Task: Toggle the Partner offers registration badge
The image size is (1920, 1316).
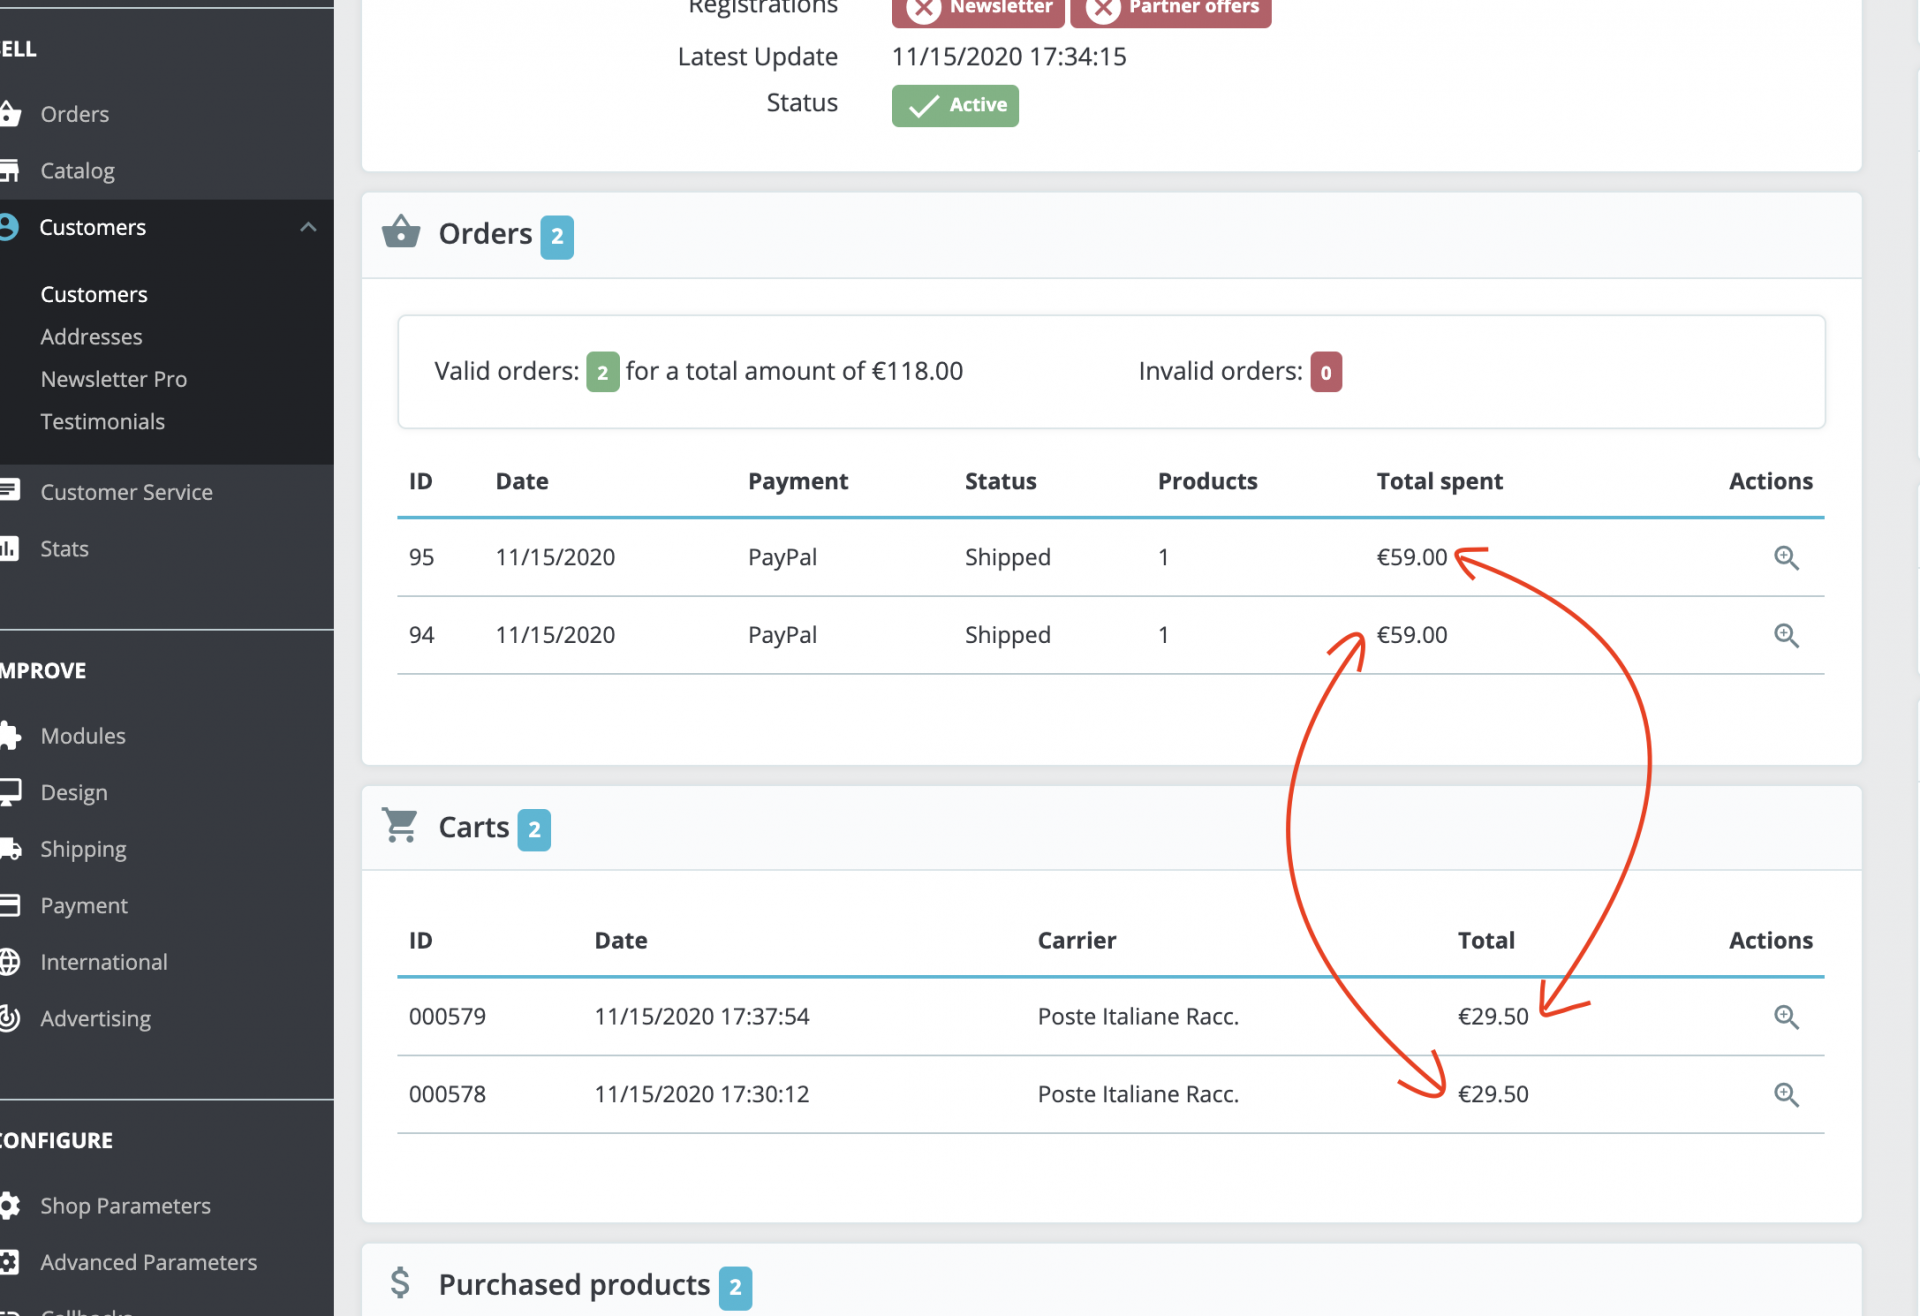Action: point(1171,8)
